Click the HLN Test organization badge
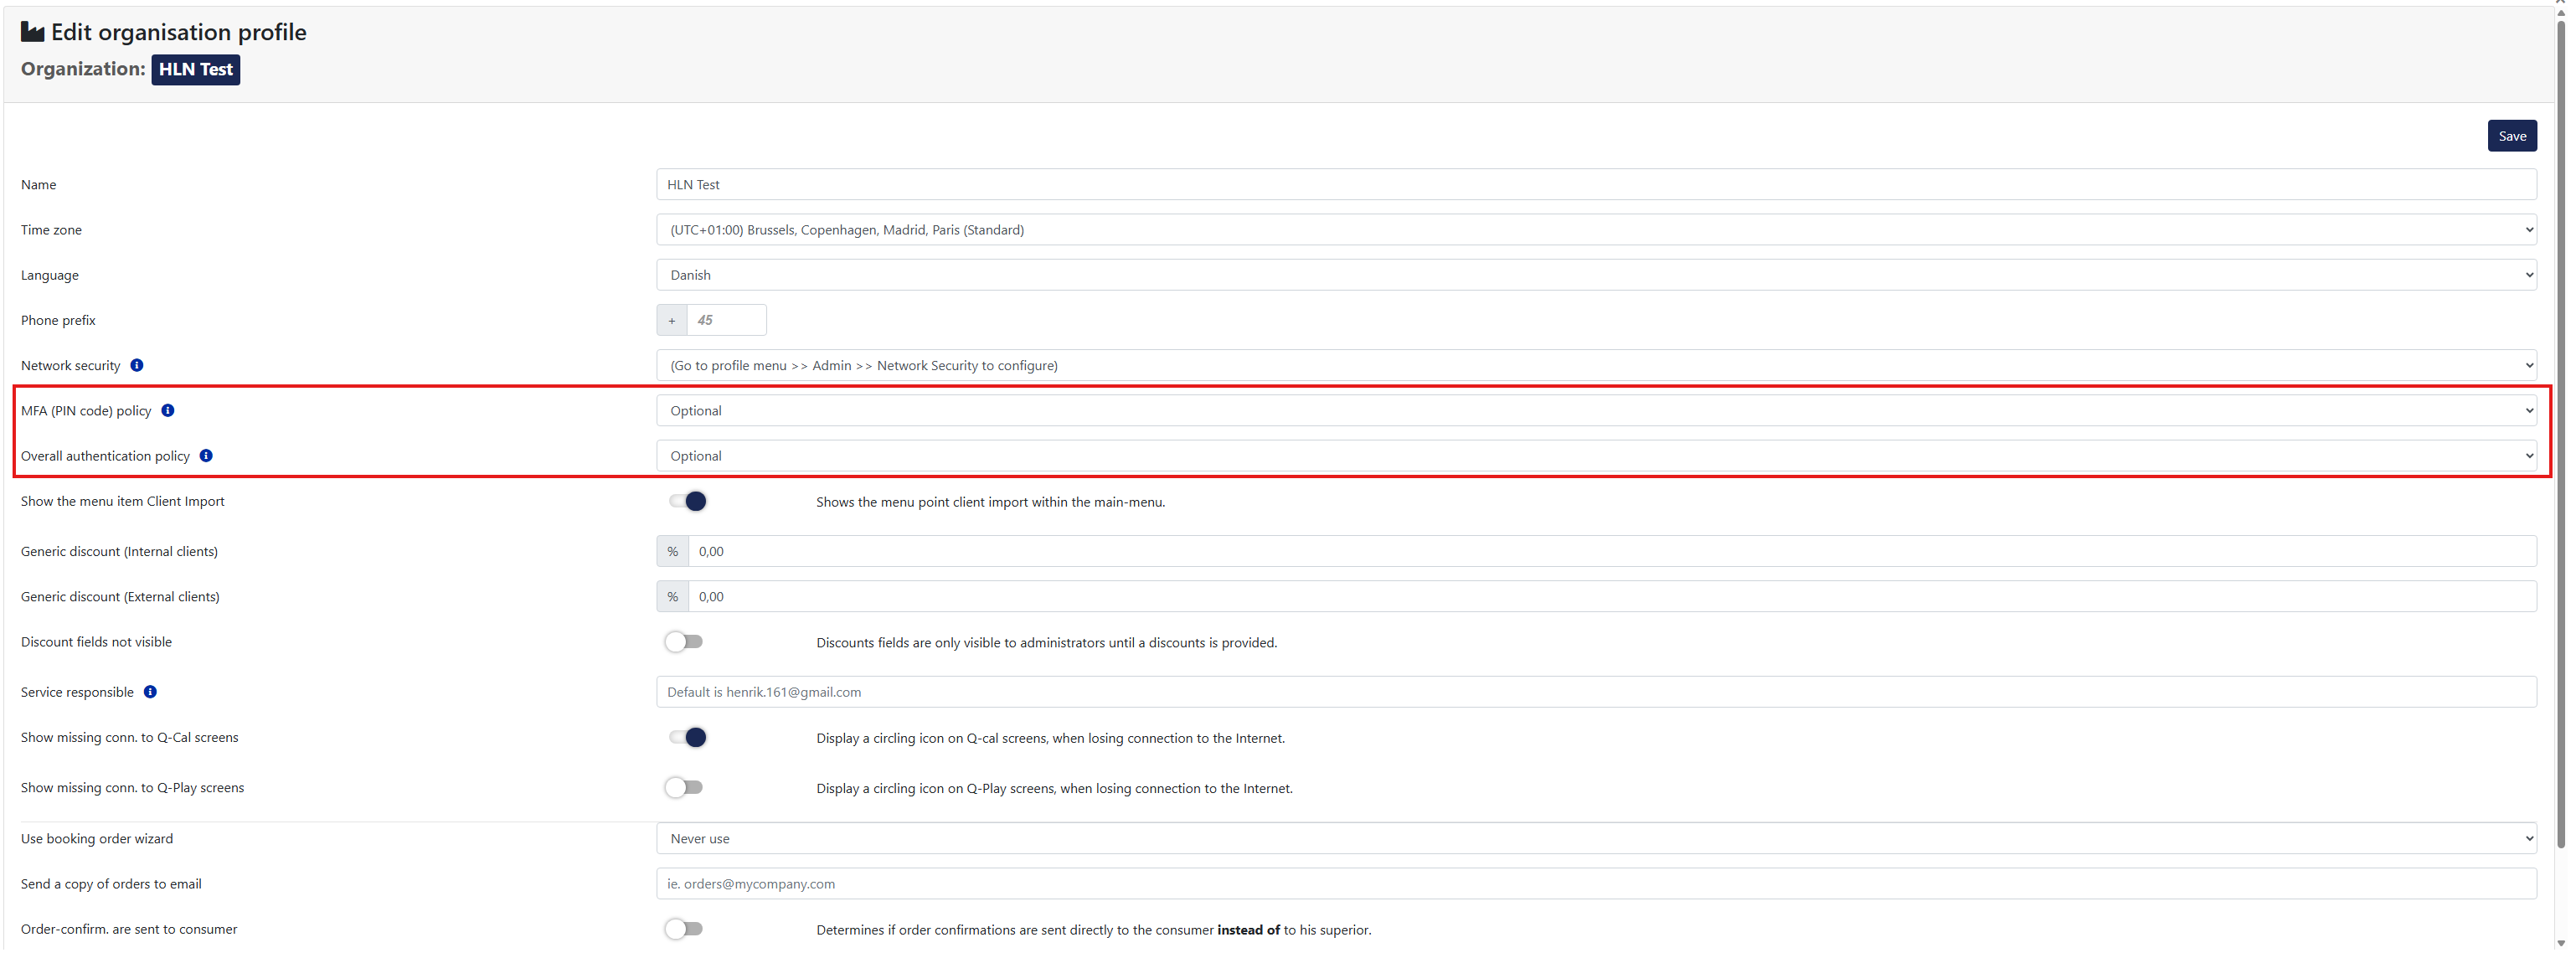 tap(196, 69)
